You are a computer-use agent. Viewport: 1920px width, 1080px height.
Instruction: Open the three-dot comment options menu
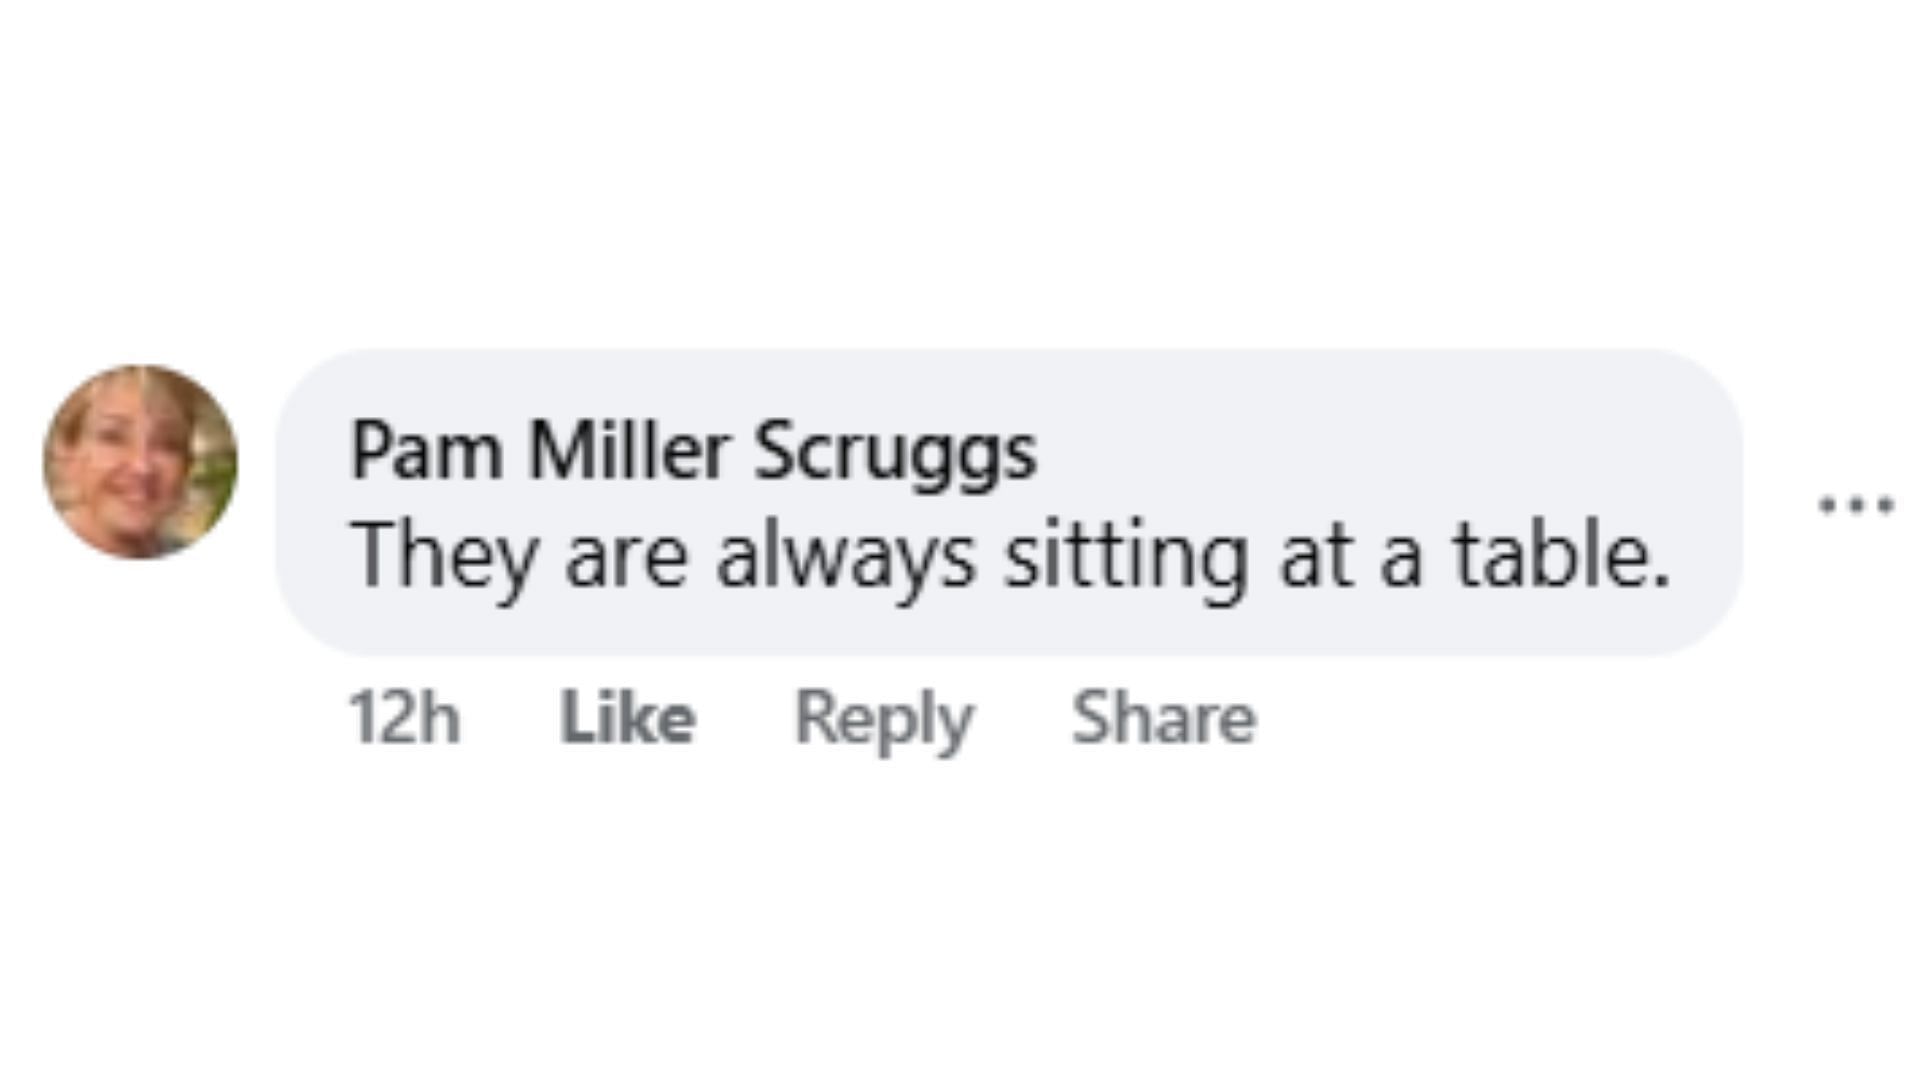click(1855, 506)
